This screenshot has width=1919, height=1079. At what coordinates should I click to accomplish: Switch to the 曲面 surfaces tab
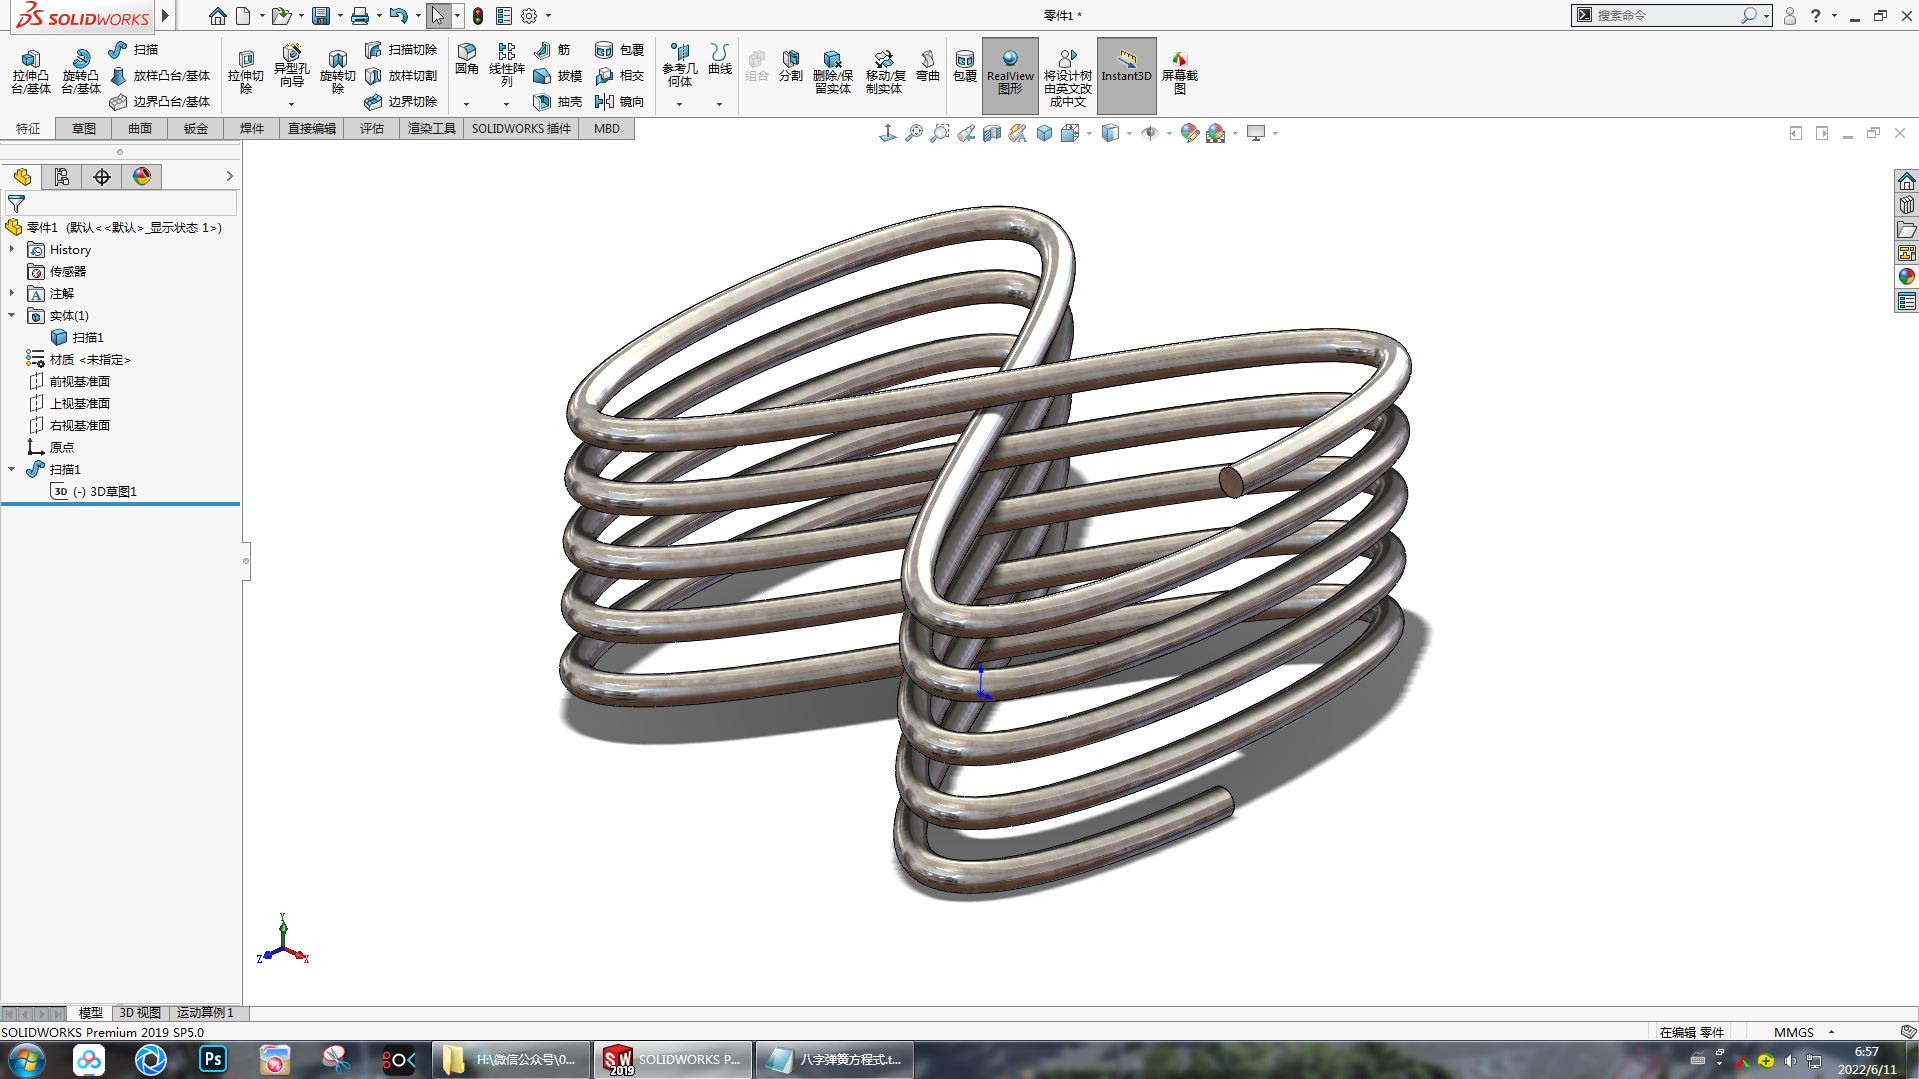coord(140,128)
